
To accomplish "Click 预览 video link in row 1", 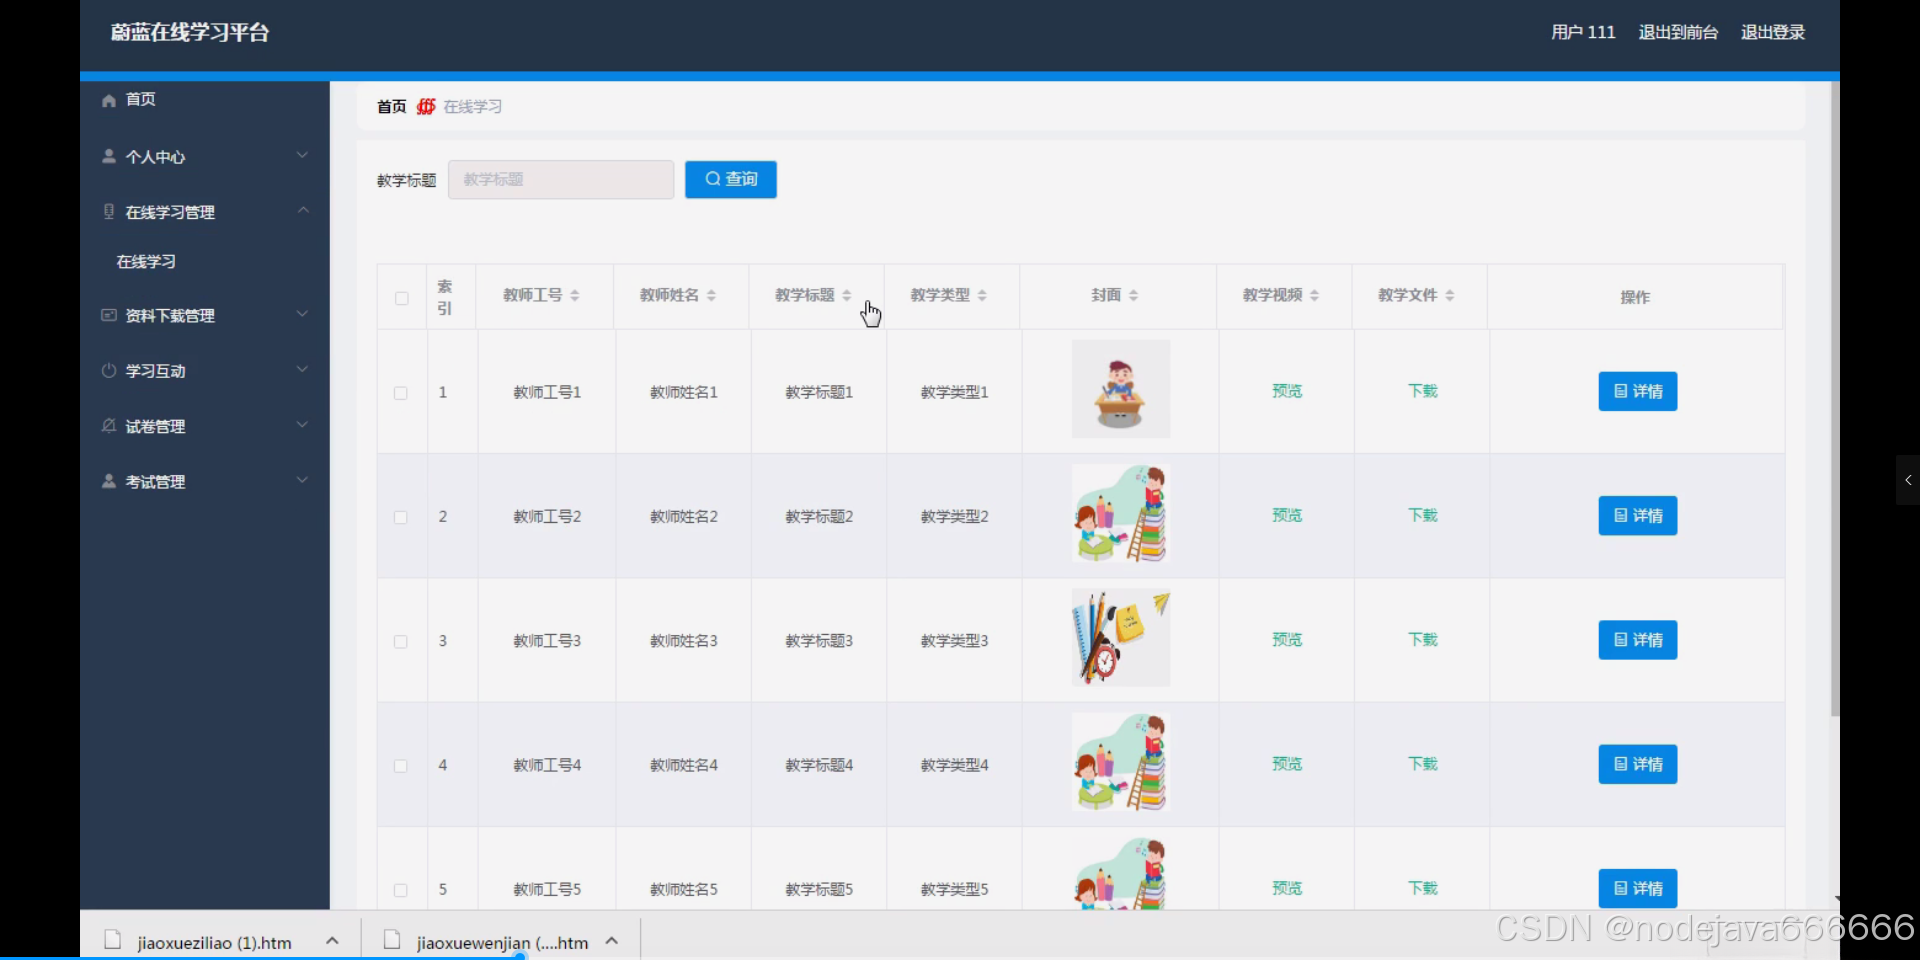I will [1287, 391].
